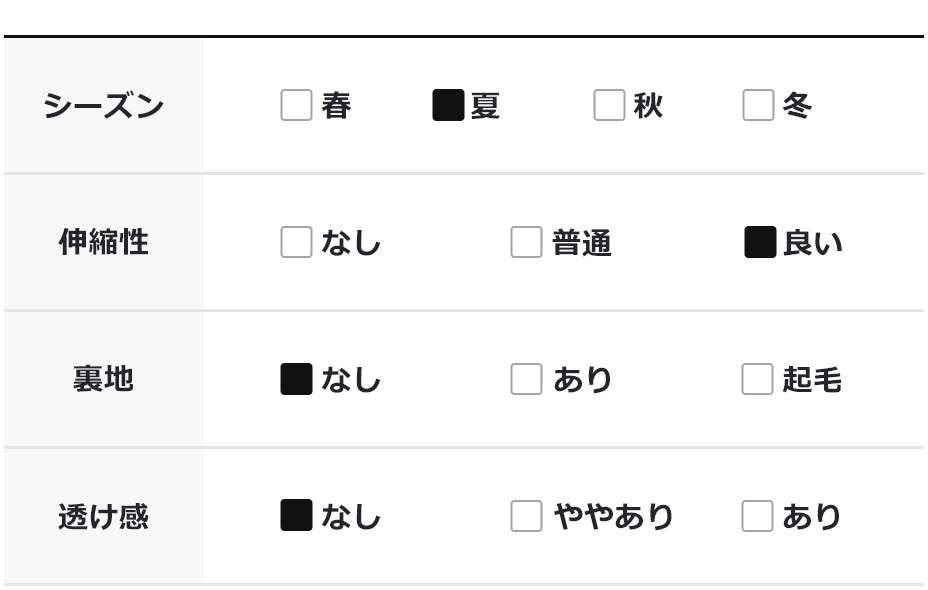Click the 伸縮性 row header

coord(103,242)
